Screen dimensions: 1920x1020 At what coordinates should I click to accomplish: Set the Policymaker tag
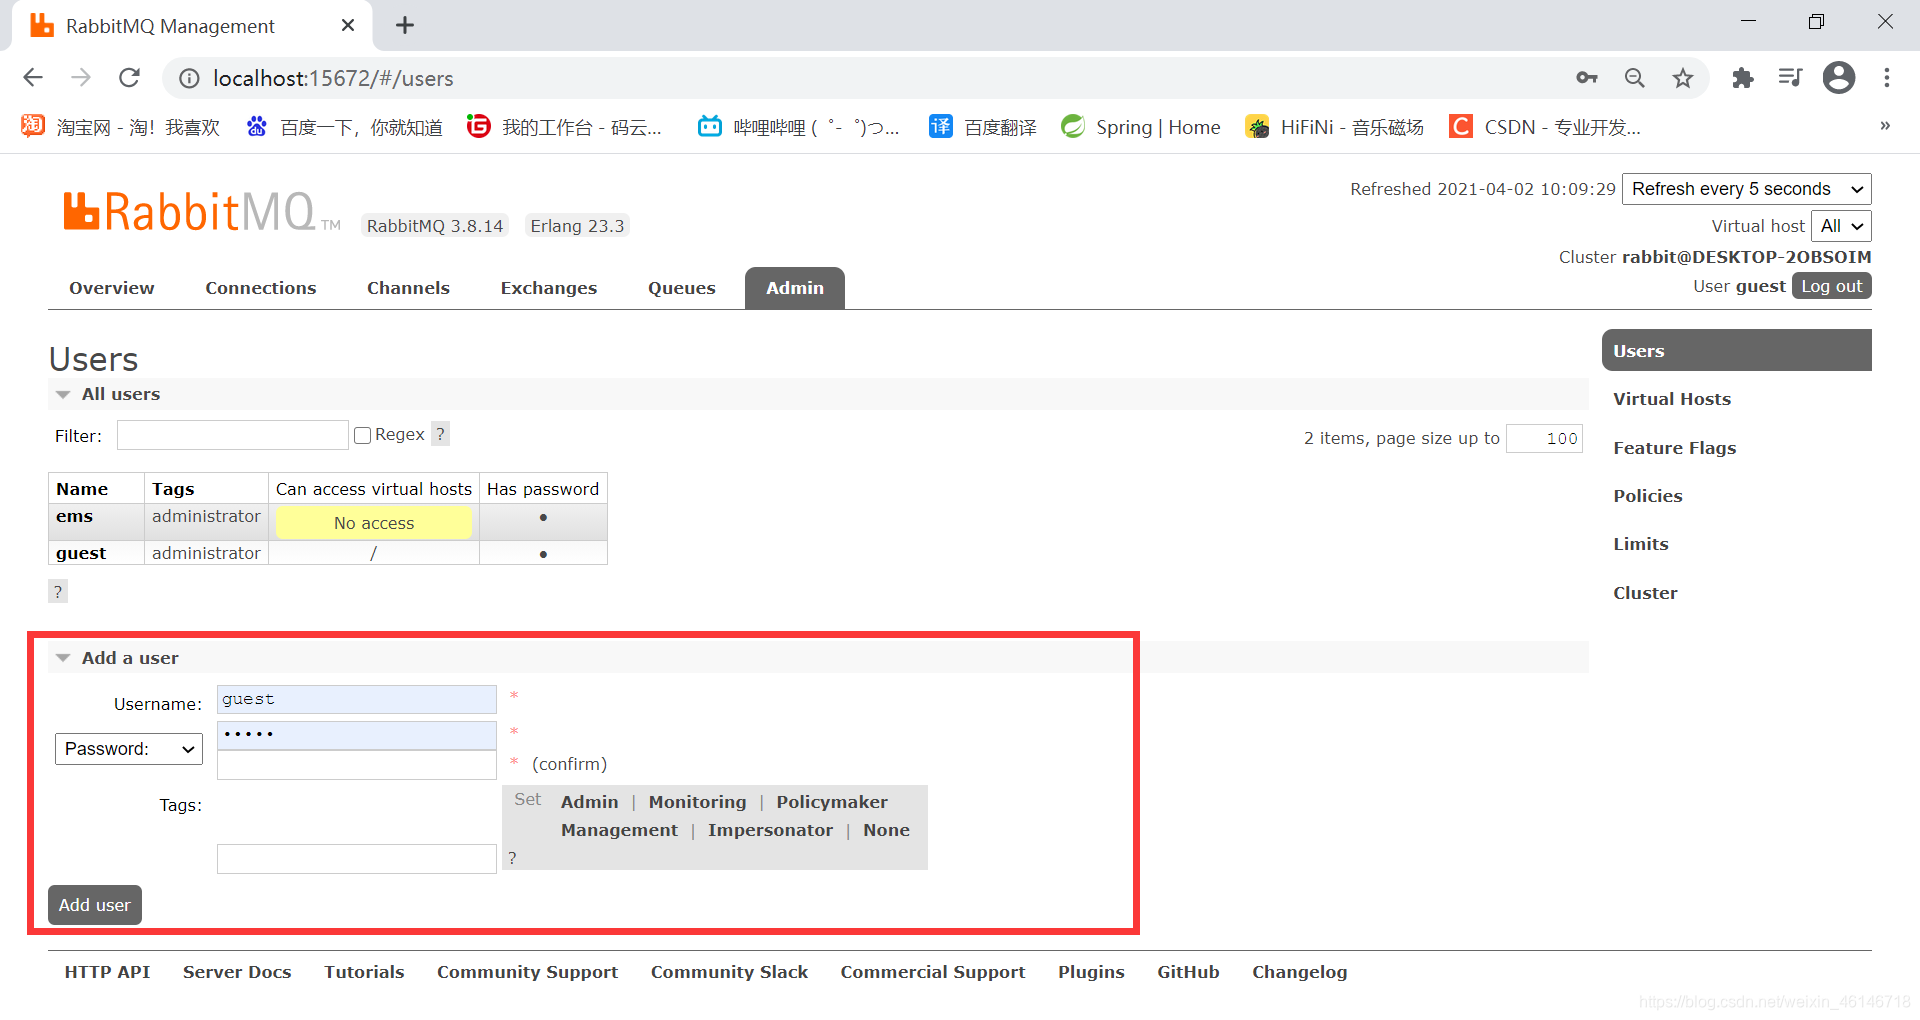tap(832, 802)
